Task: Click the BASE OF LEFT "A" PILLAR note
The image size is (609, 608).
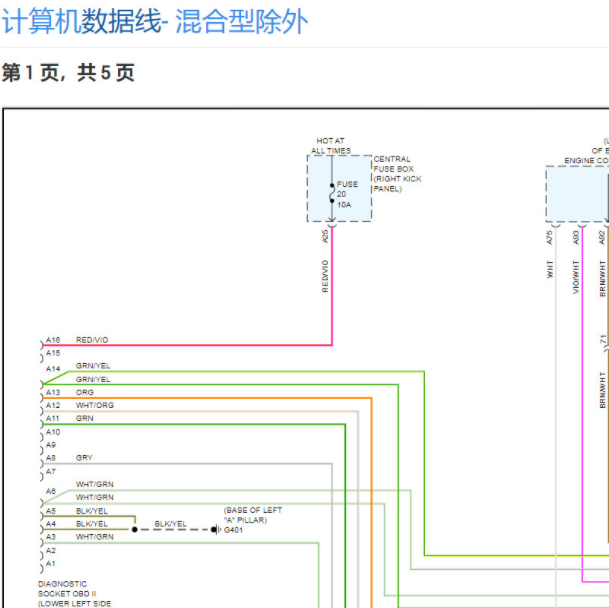Action: pyautogui.click(x=253, y=515)
